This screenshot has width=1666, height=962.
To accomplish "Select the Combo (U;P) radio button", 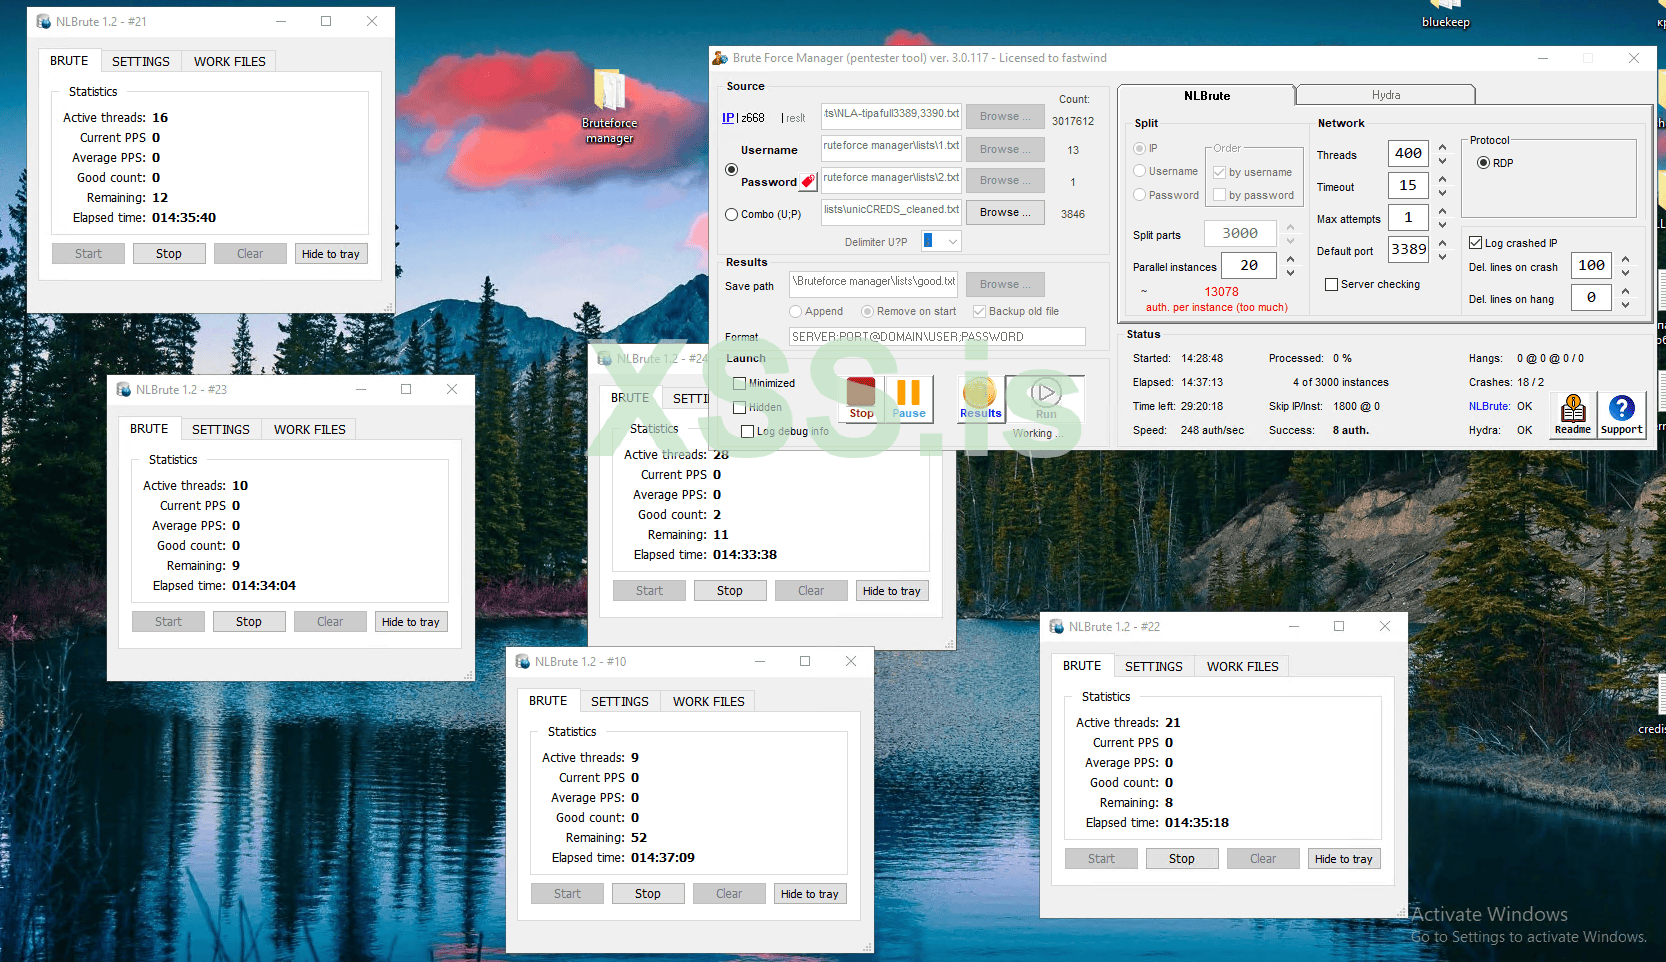I will point(731,214).
